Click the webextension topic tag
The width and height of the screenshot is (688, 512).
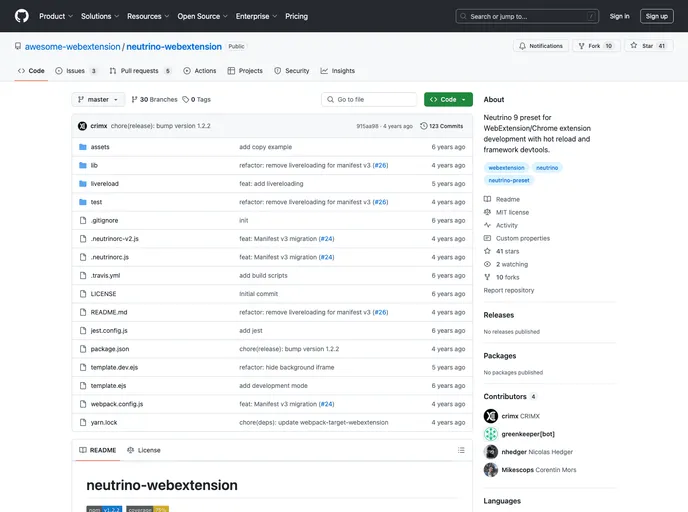[506, 168]
